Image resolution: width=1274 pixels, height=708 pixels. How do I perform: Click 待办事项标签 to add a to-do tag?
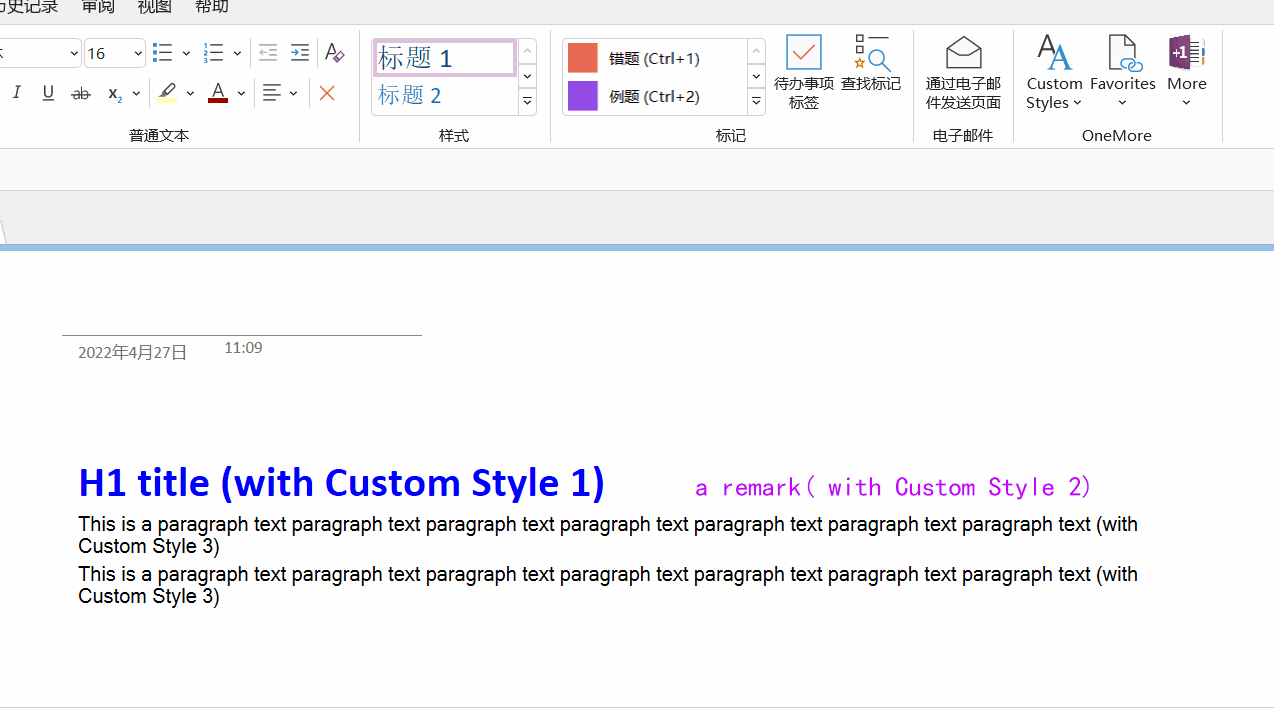pyautogui.click(x=803, y=70)
